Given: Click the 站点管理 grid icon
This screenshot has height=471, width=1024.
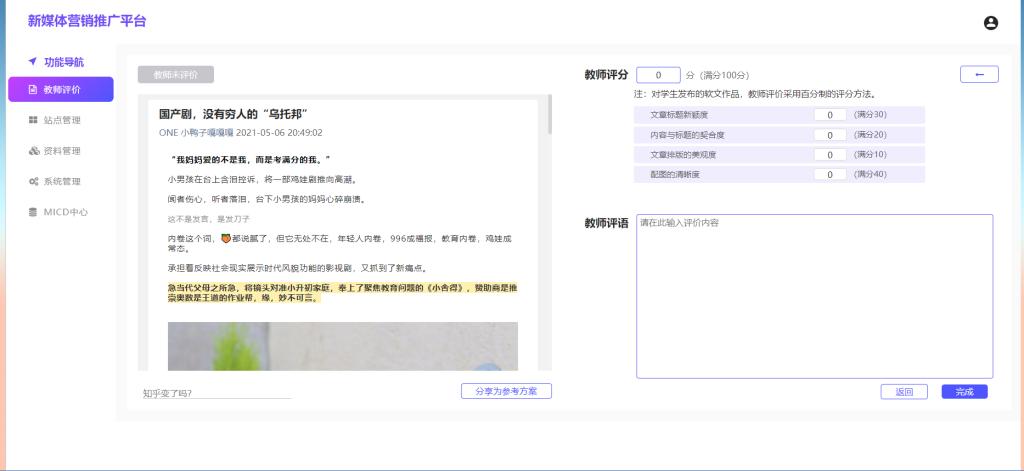Looking at the screenshot, I should (33, 120).
